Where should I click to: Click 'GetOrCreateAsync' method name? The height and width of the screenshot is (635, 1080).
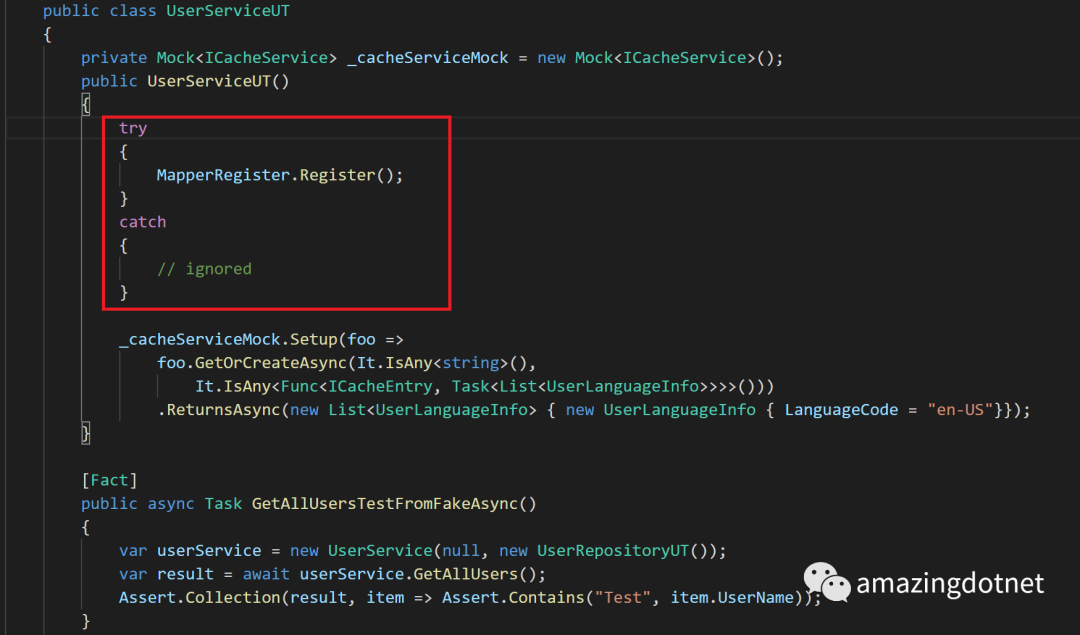tap(271, 363)
